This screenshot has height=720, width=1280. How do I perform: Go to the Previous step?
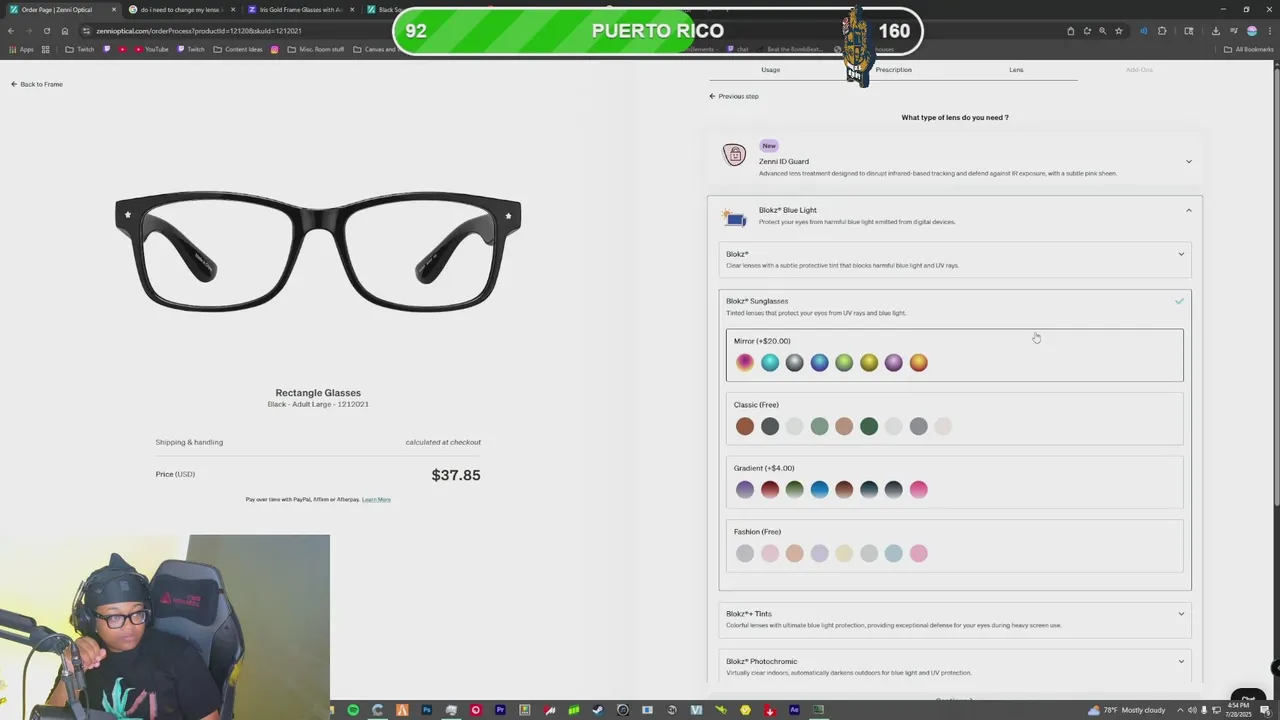click(734, 96)
